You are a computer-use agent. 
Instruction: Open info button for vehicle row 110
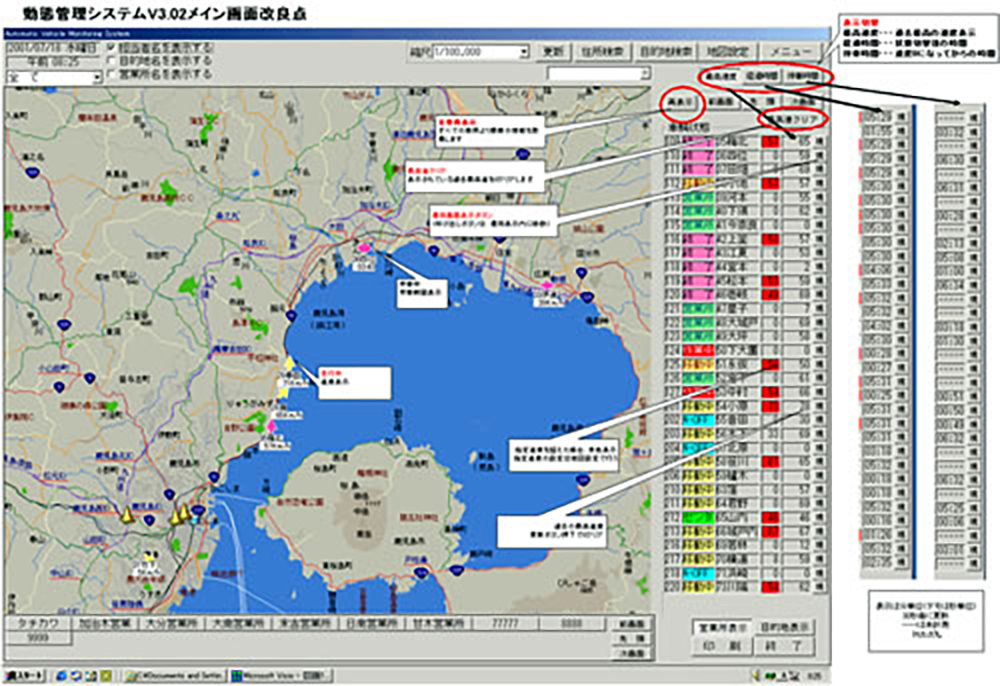[819, 156]
